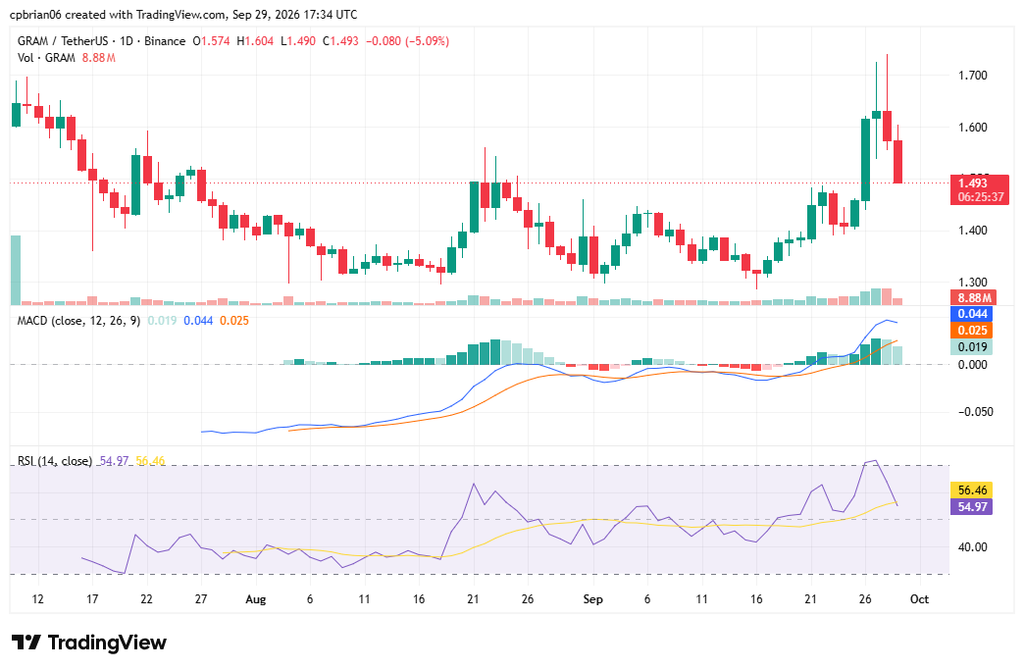The width and height of the screenshot is (1024, 672).
Task: Click the yellow 56.46 value in the RSI legend
Action: [150, 461]
